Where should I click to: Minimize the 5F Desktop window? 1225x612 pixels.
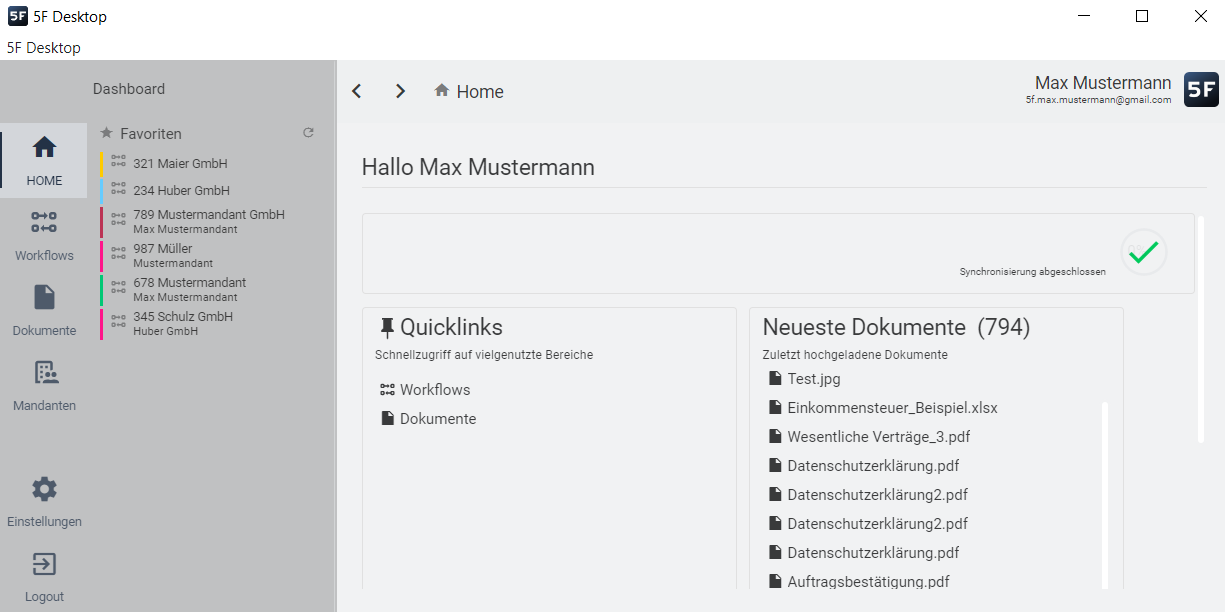[1083, 16]
